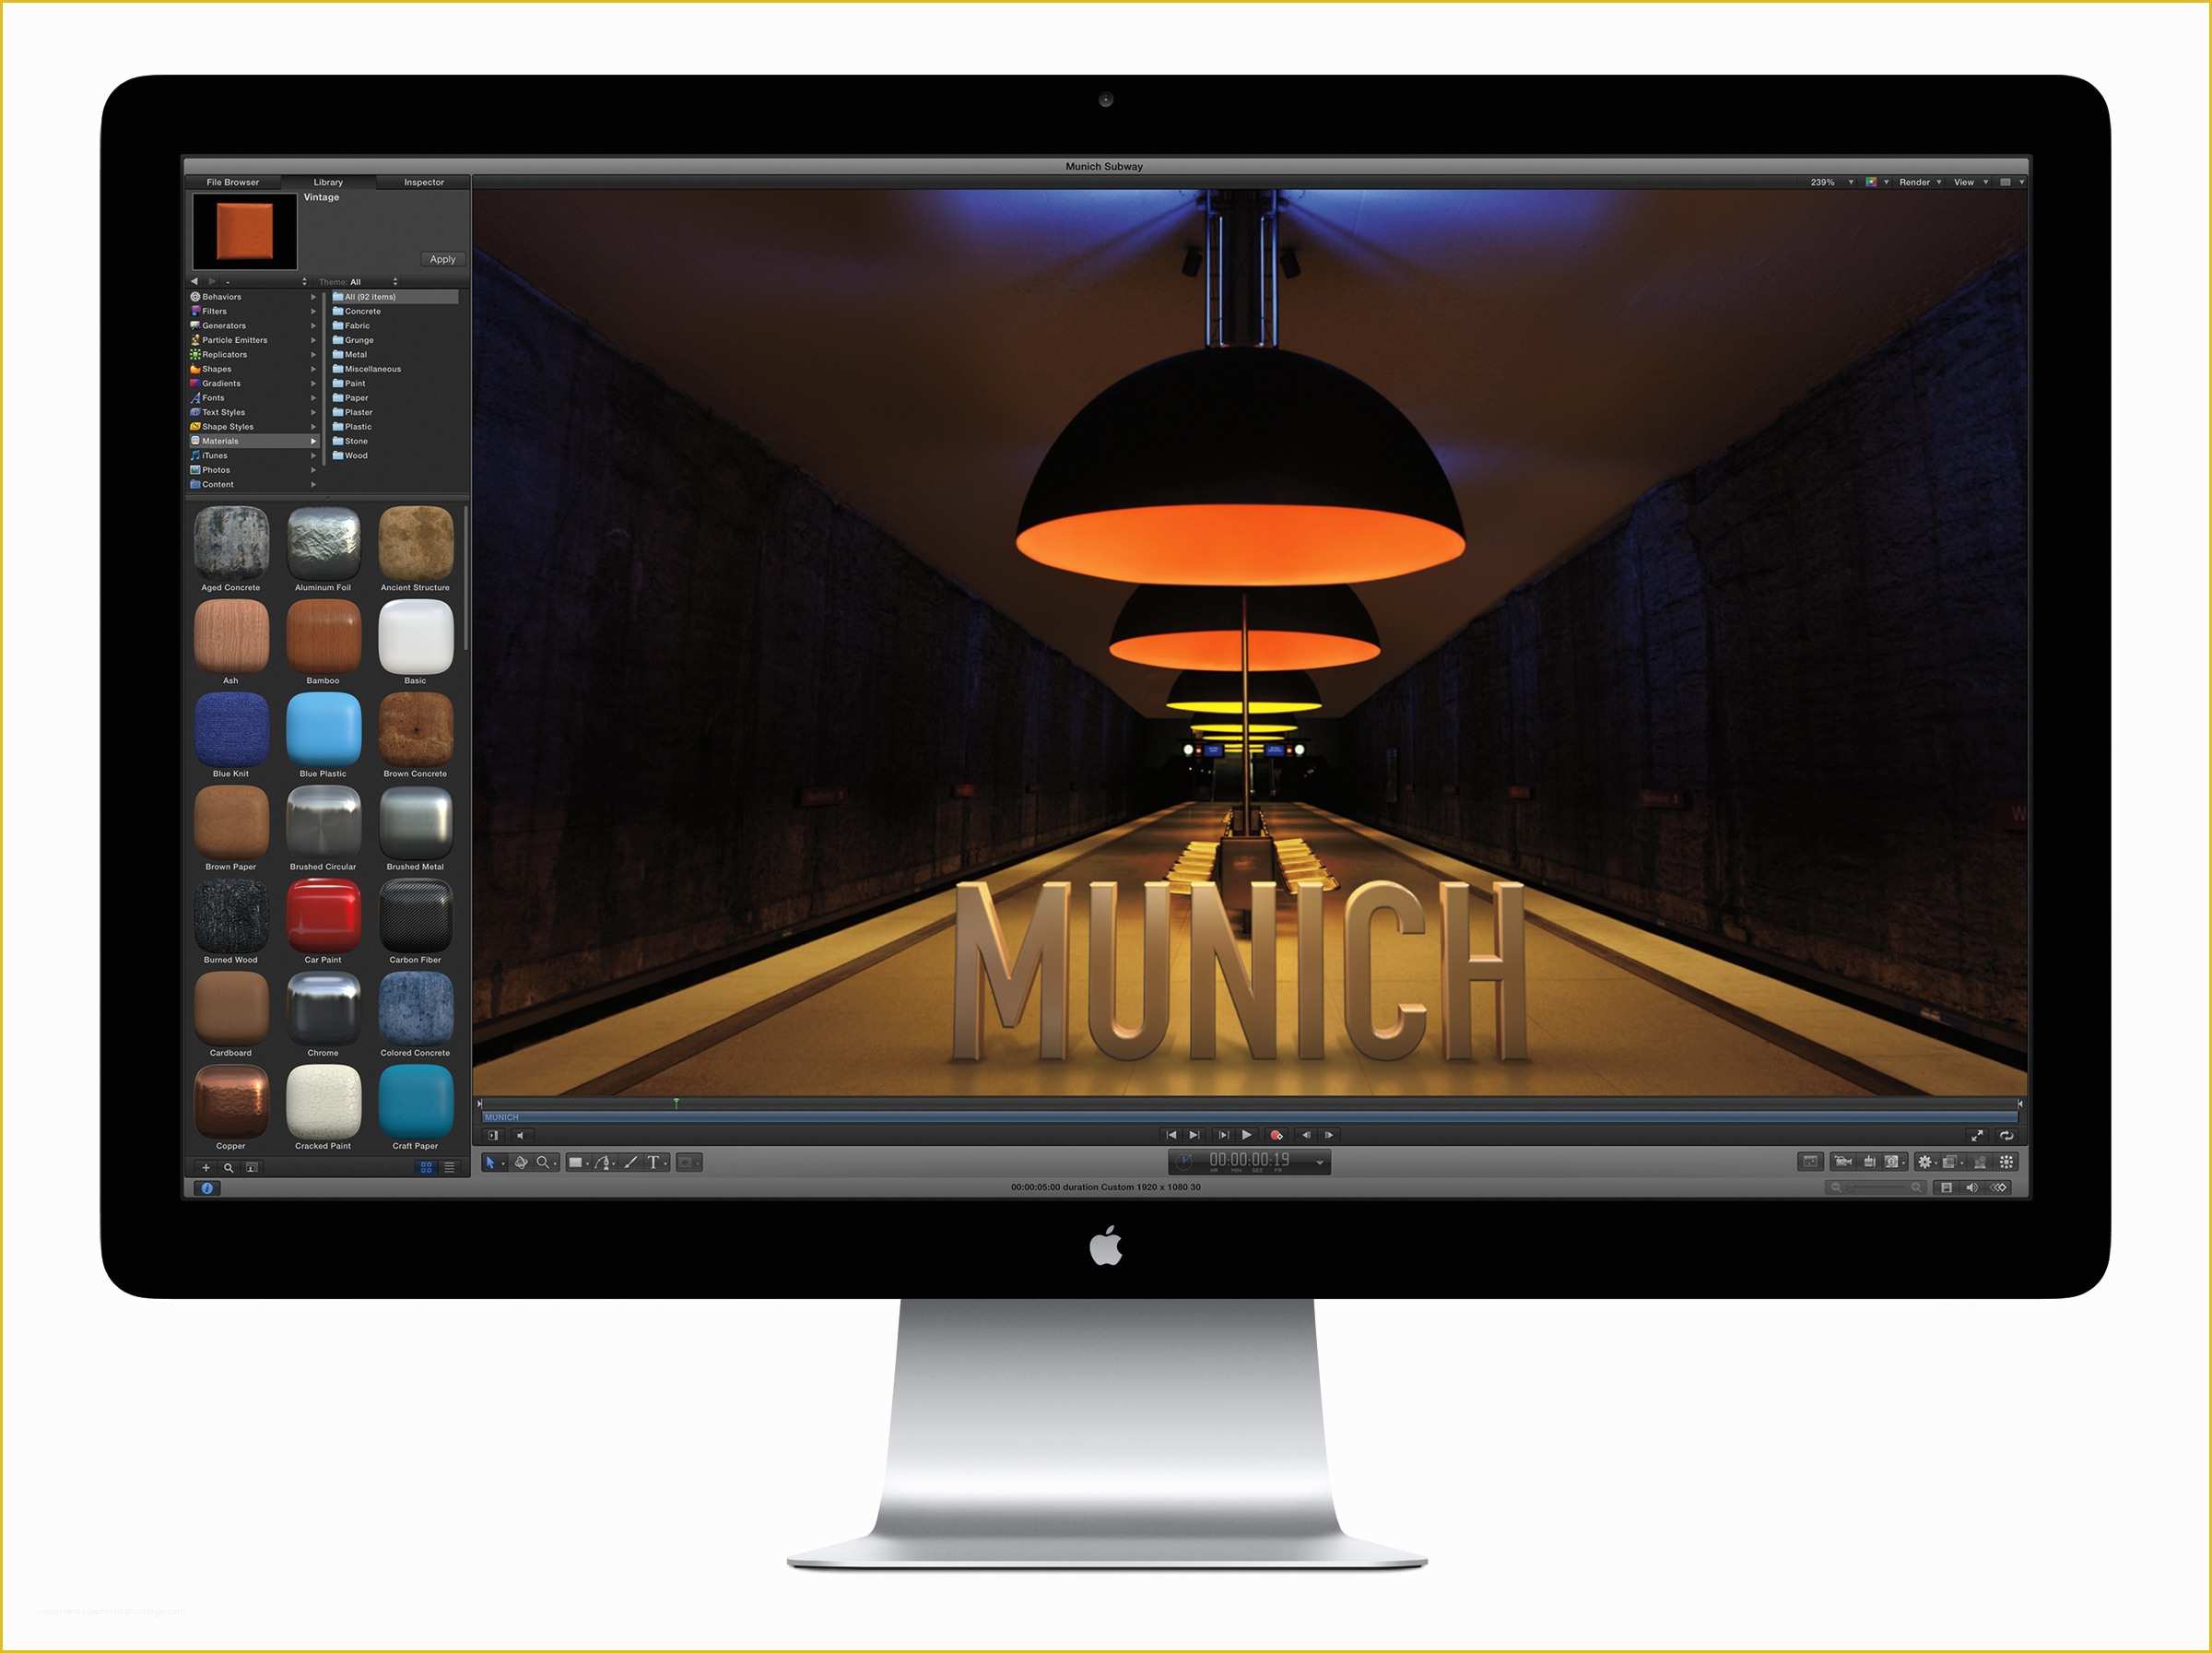Expand the Fabric subfolder in Materials

click(359, 328)
